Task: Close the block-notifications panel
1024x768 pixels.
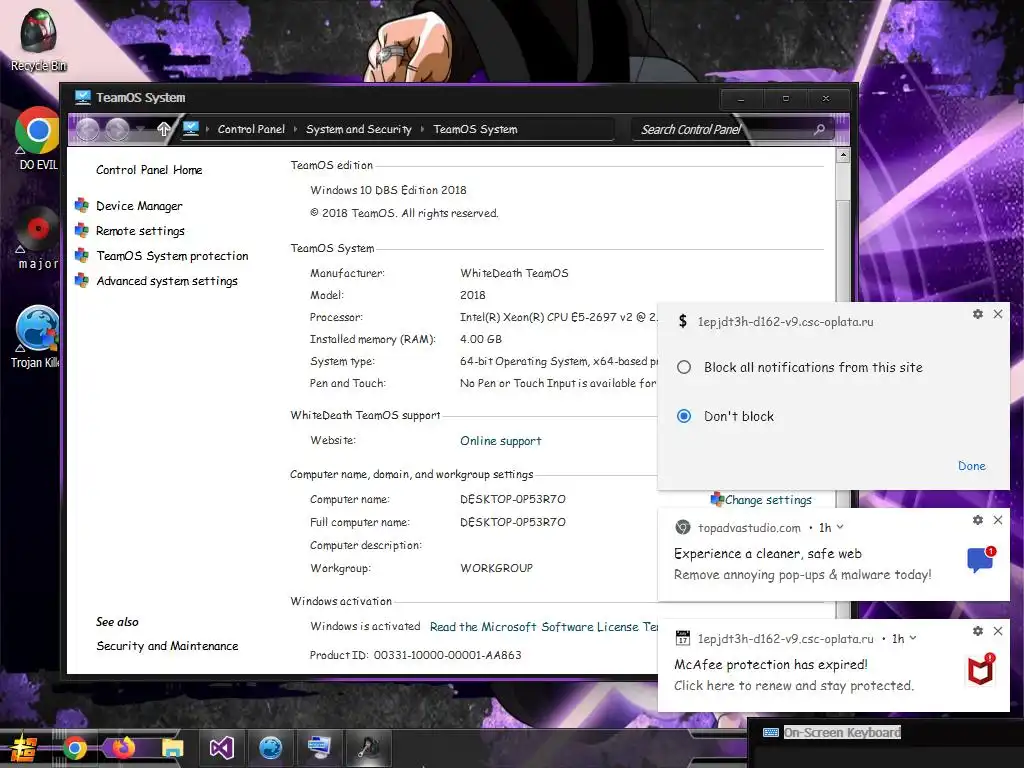Action: click(998, 314)
